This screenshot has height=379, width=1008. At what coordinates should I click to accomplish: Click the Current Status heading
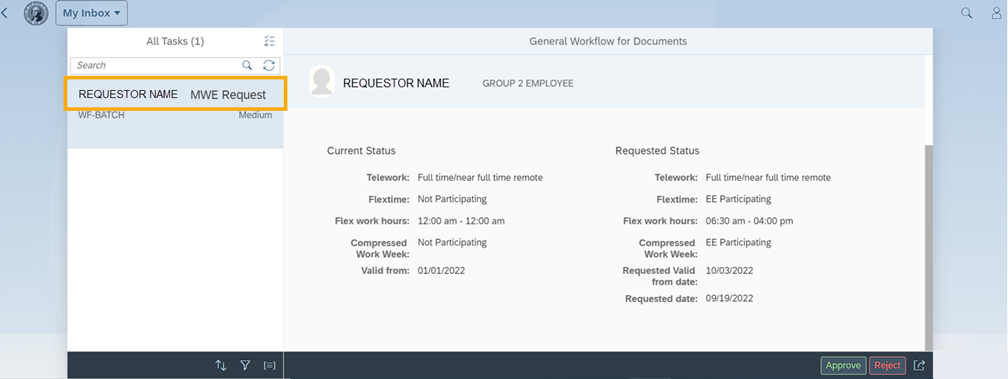[361, 151]
